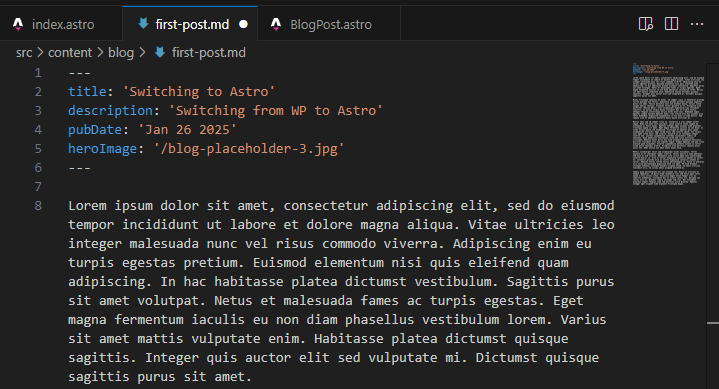Open the preview to the side icon
Screen dimensions: 719x389
click(646, 24)
